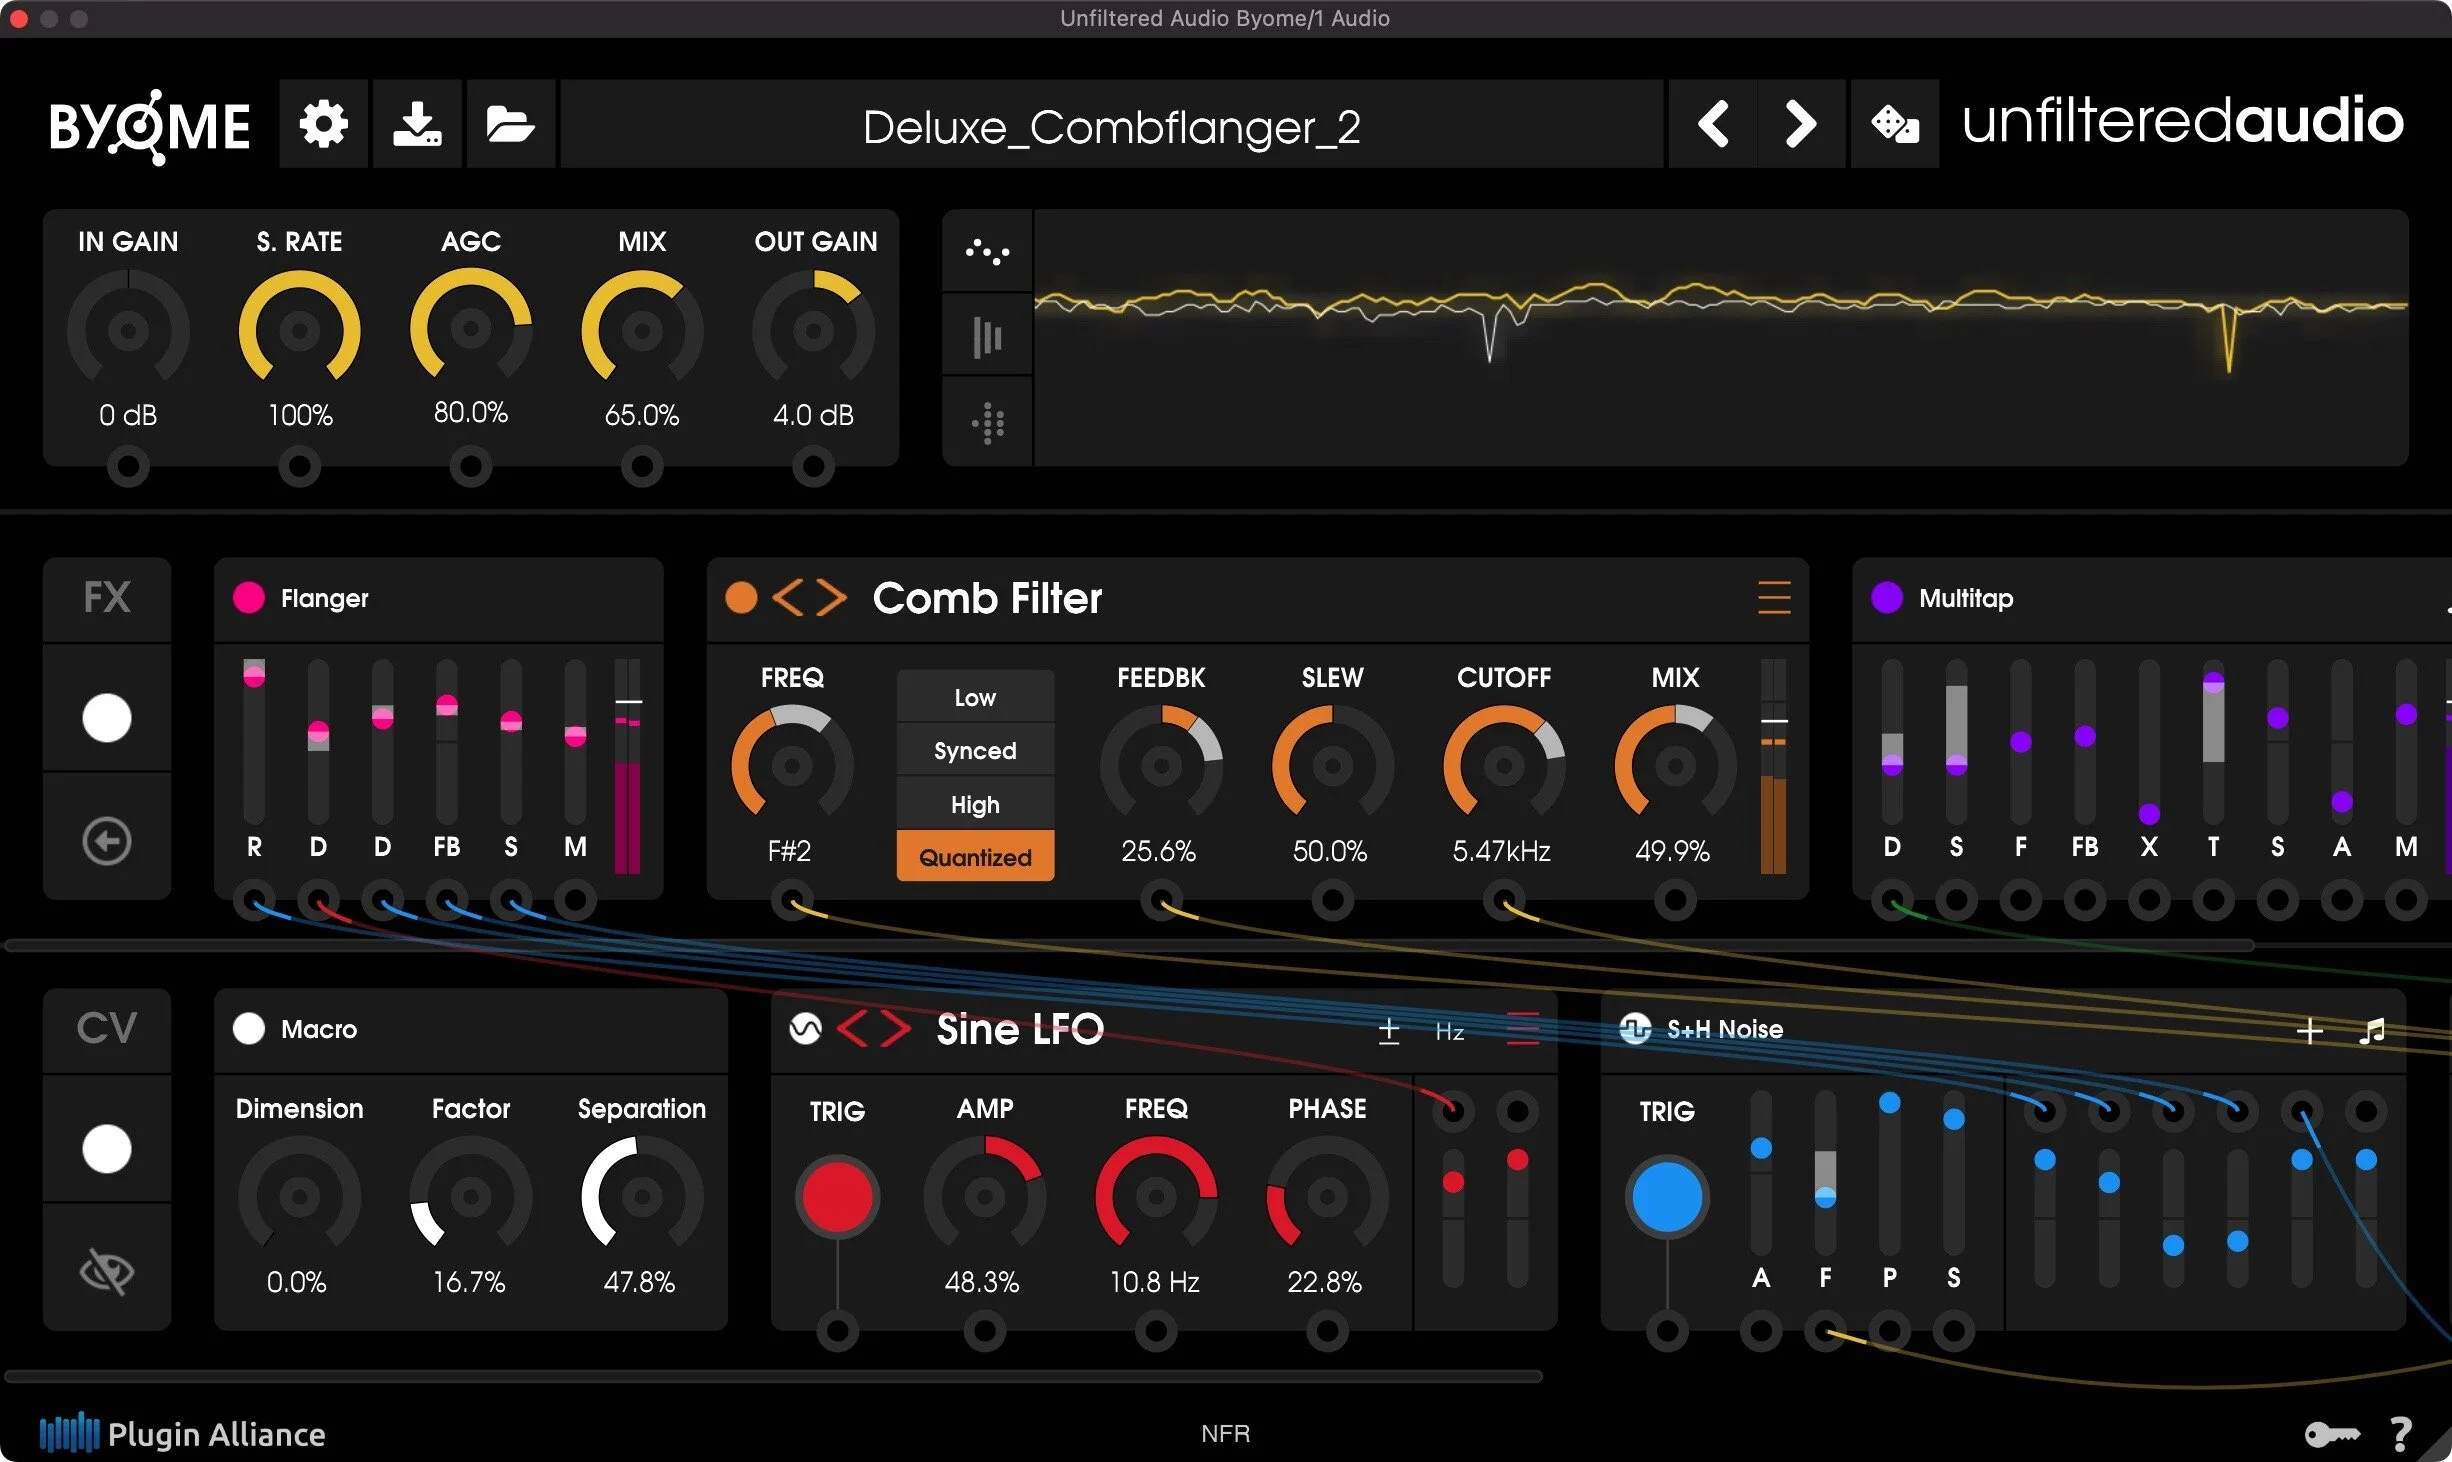The width and height of the screenshot is (2452, 1462).
Task: Open the Sine LFO red hamburger menu
Action: click(1522, 1029)
